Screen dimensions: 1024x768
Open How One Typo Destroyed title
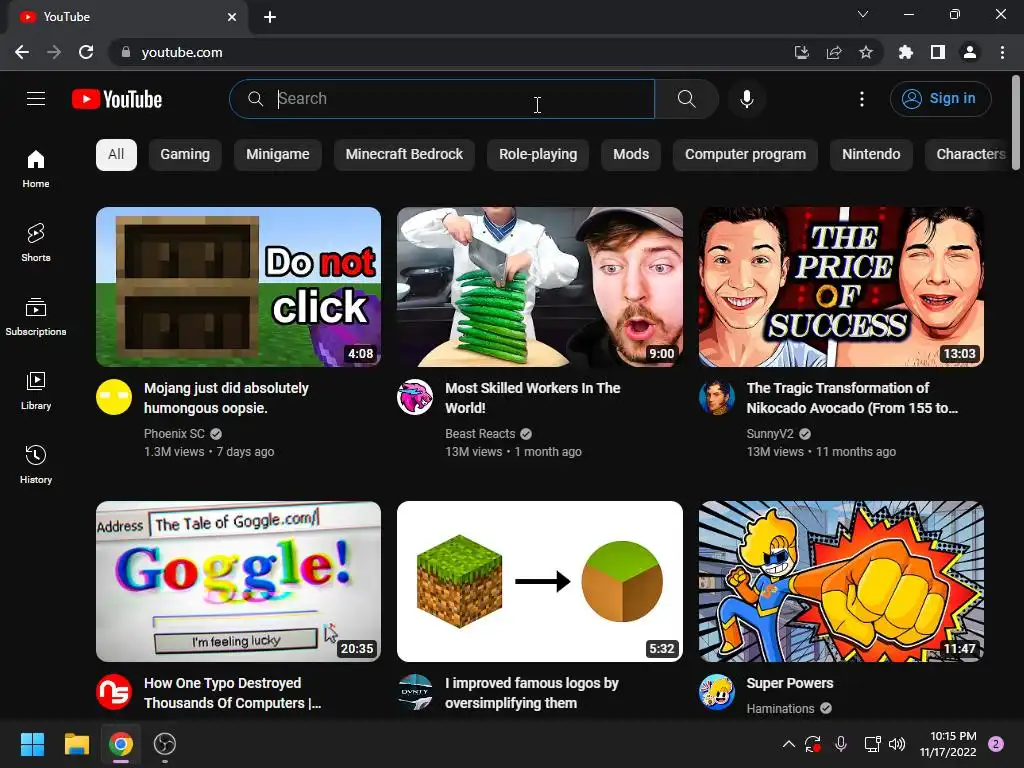click(x=232, y=693)
